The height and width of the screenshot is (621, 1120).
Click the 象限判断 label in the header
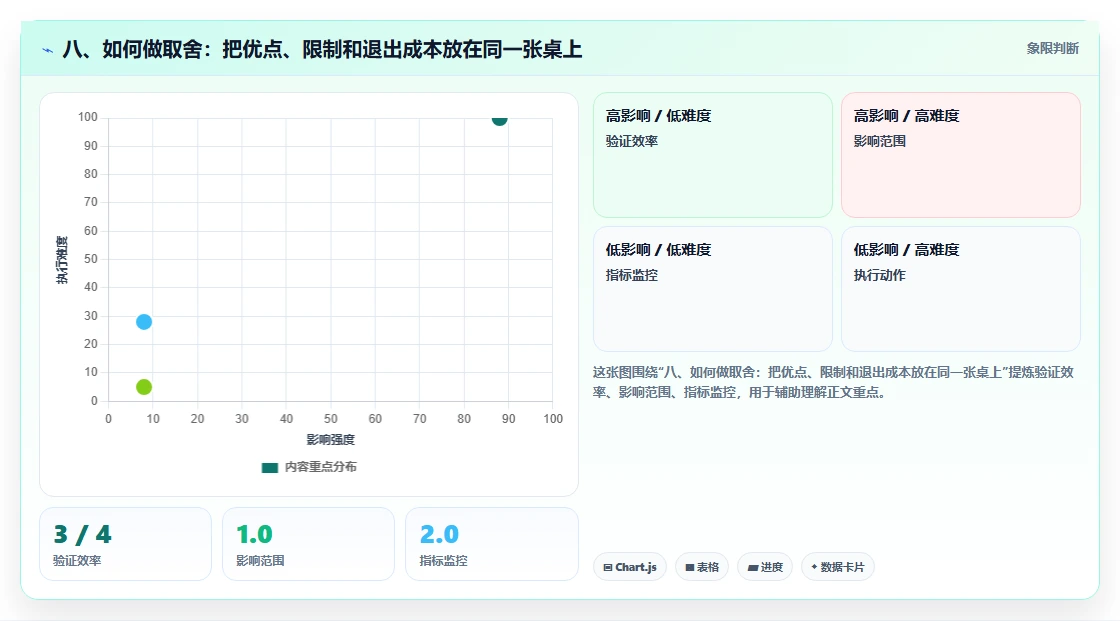pos(1053,48)
